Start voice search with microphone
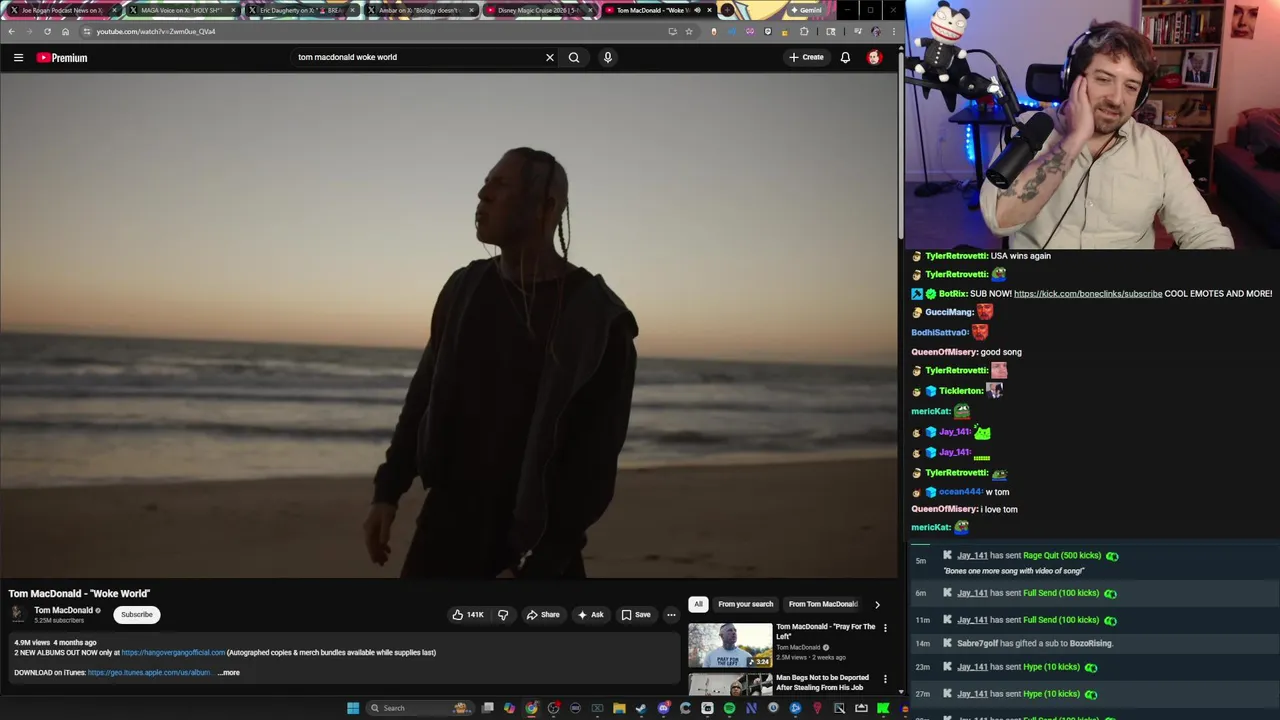Image resolution: width=1280 pixels, height=720 pixels. pos(607,57)
